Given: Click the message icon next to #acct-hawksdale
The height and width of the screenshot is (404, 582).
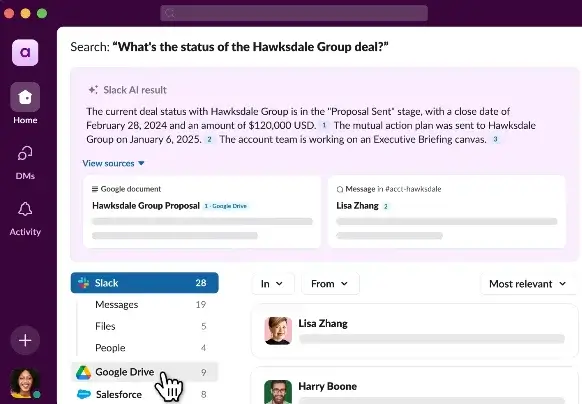Looking at the screenshot, I should pyautogui.click(x=340, y=189).
